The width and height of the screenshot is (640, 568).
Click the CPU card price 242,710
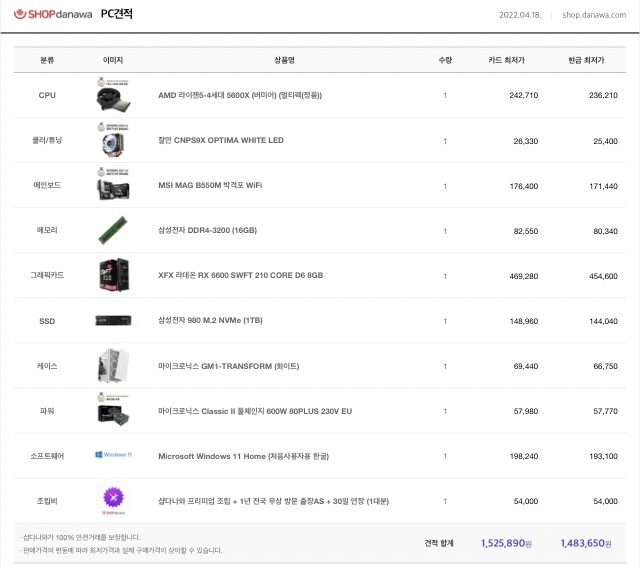click(x=524, y=95)
